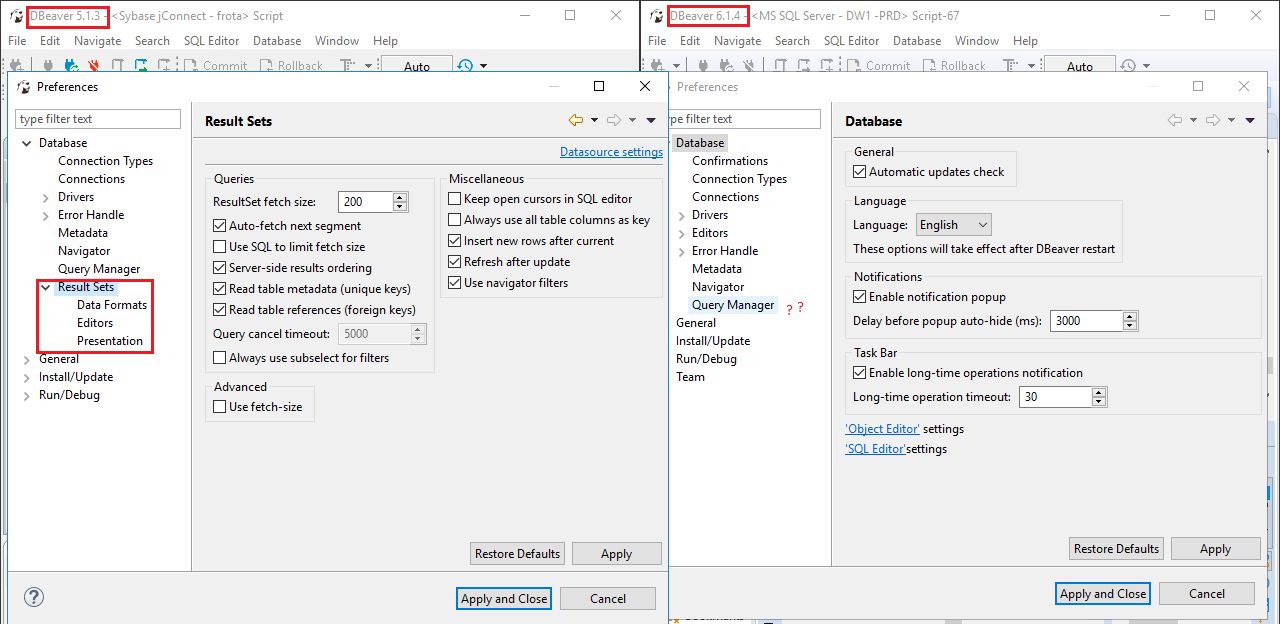Open Window menu in DBeaver 6.1.4 window
This screenshot has height=624, width=1280.
point(977,41)
